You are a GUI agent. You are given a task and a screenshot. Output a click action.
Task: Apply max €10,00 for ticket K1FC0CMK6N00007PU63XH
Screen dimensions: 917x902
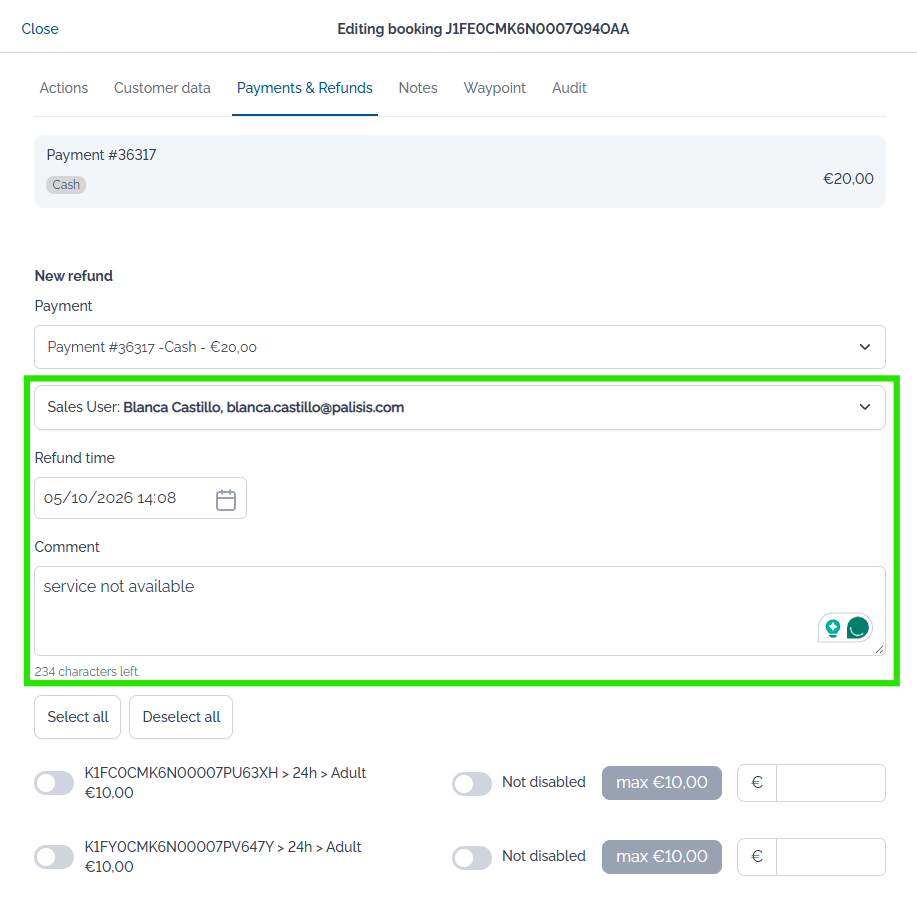click(x=662, y=783)
